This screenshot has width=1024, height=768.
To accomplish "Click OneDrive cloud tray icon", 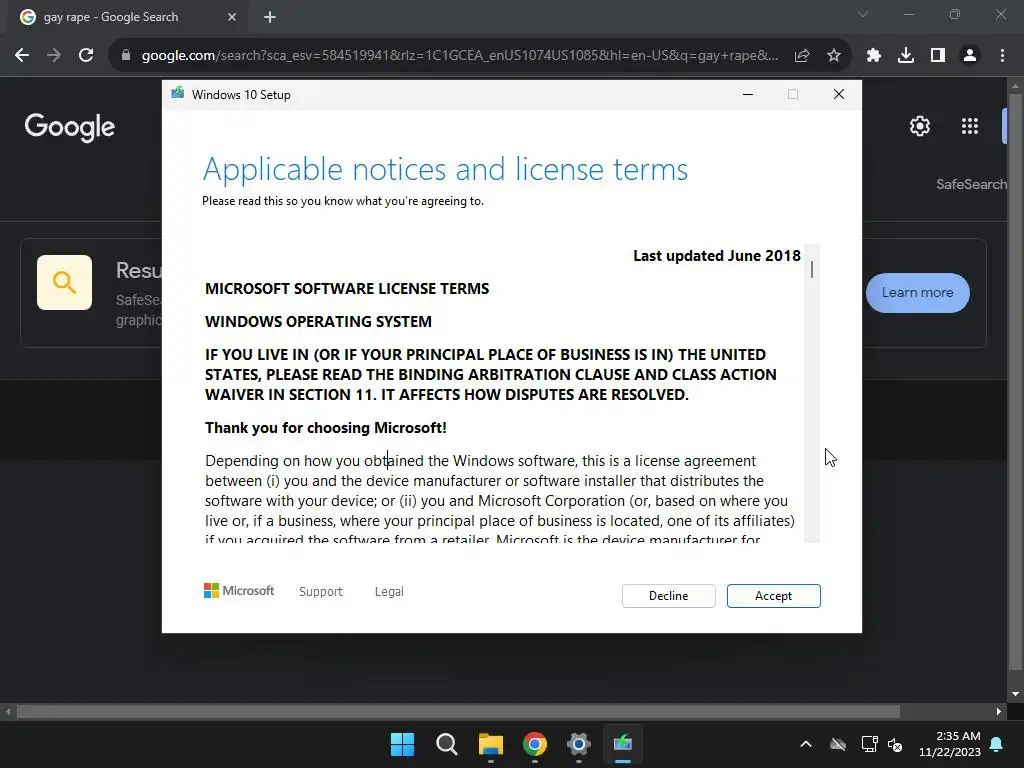I will pyautogui.click(x=838, y=744).
